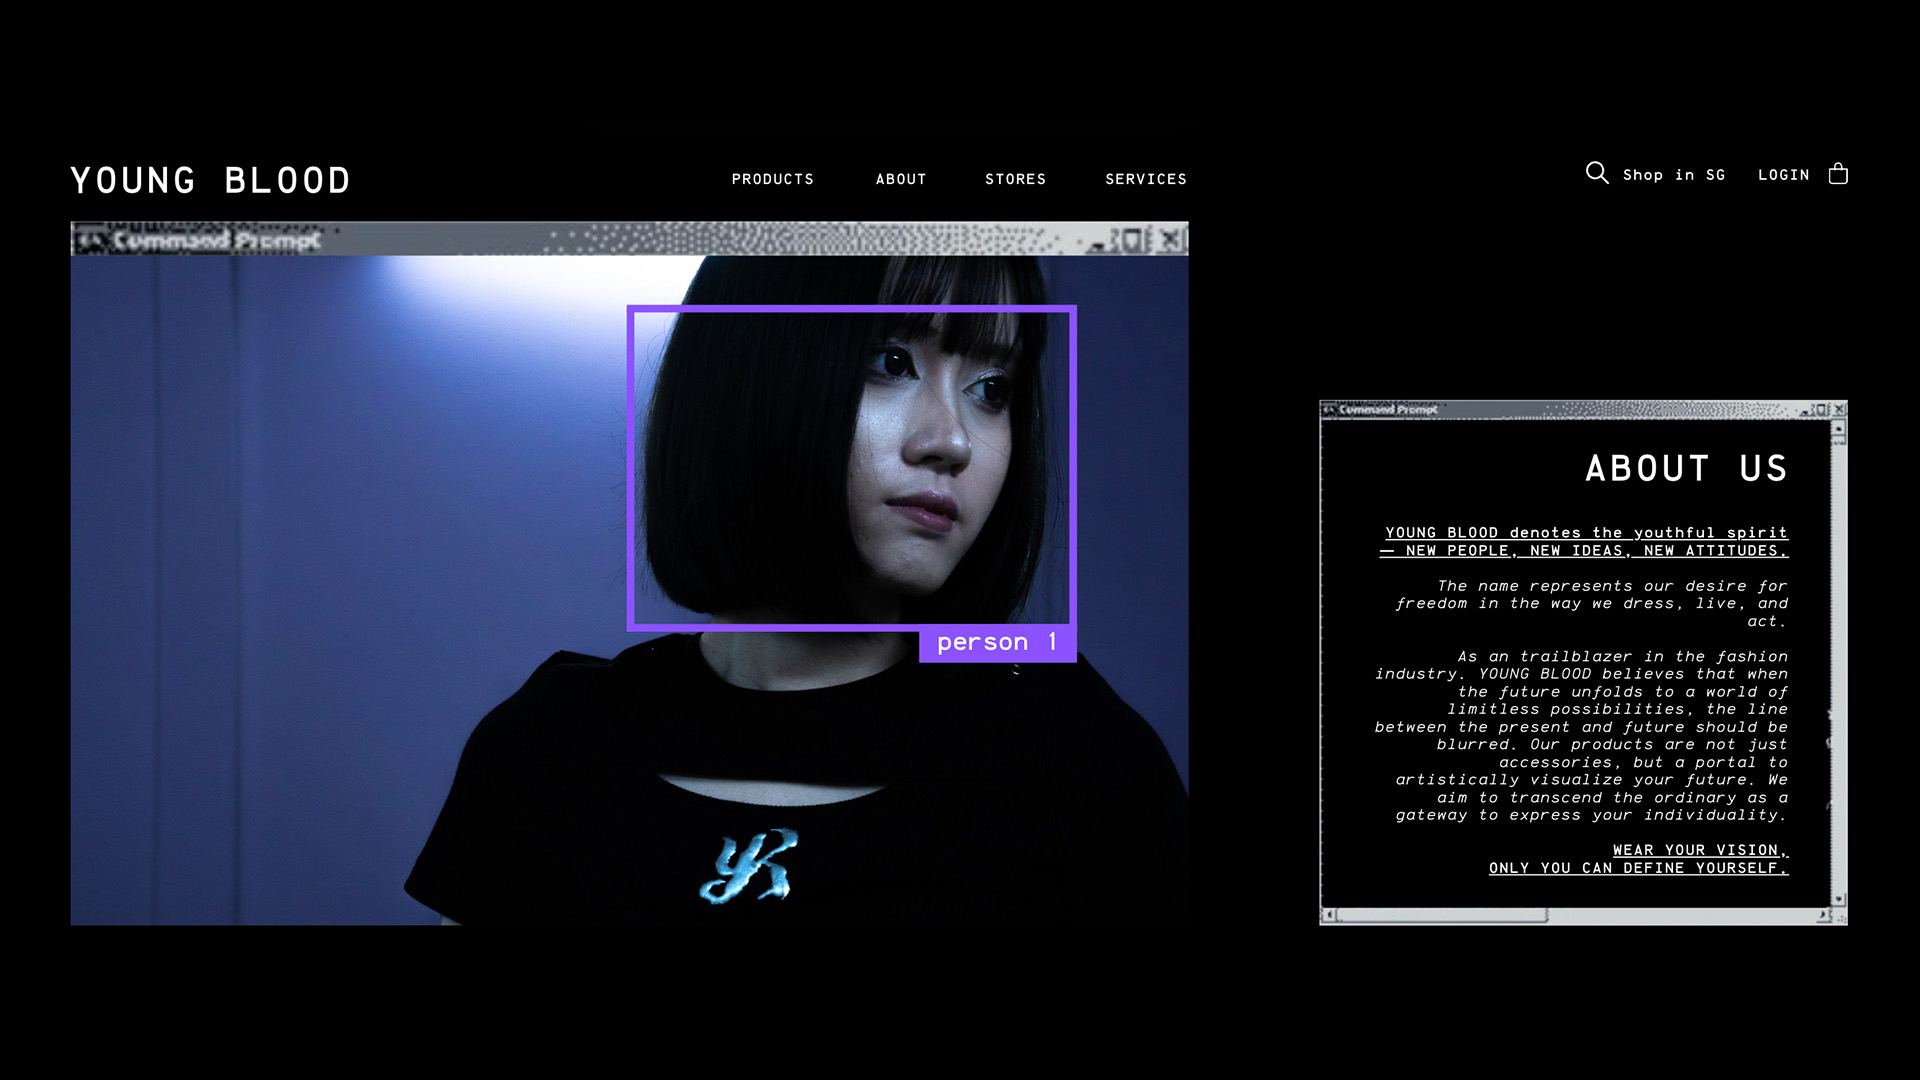Select the SERVICES menu item

coord(1146,179)
